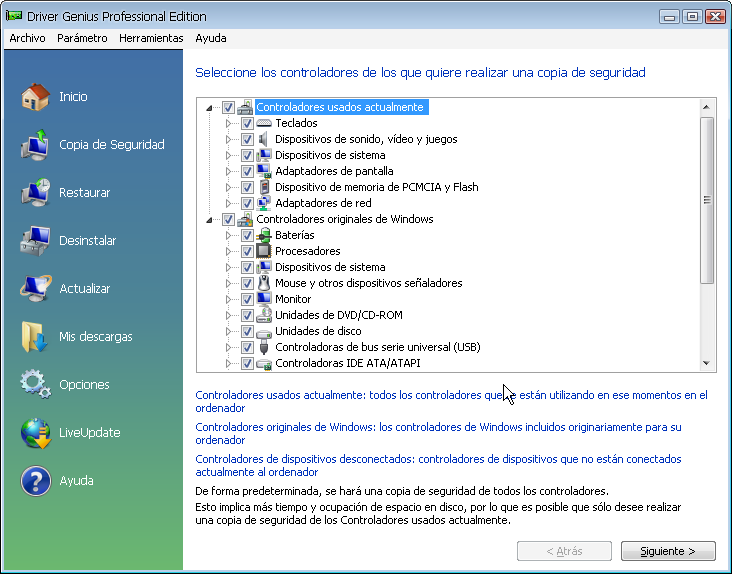The image size is (732, 574).
Task: Select the Controladores originales de Windows icon
Action: (x=245, y=219)
